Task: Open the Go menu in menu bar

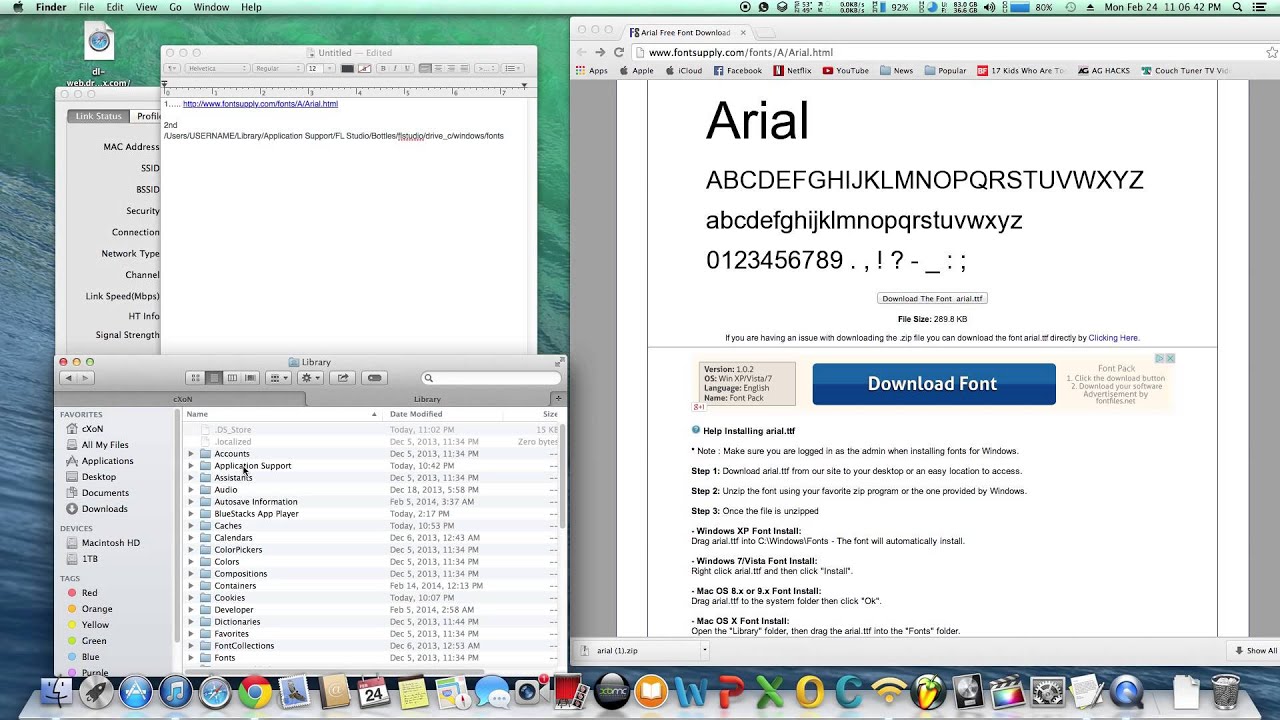Action: [x=175, y=7]
